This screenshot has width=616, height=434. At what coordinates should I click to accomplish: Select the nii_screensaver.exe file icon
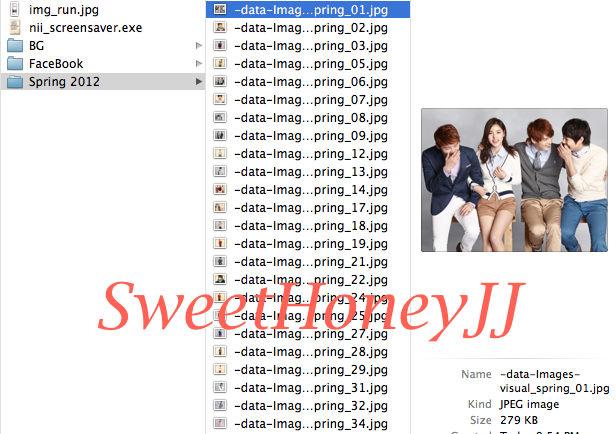(15, 27)
